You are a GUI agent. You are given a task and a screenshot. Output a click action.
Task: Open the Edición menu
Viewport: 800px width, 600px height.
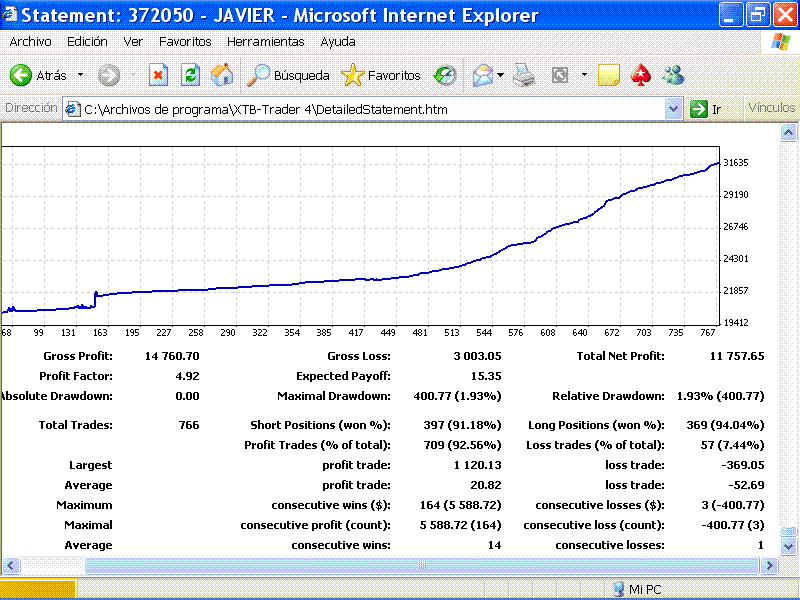click(87, 42)
